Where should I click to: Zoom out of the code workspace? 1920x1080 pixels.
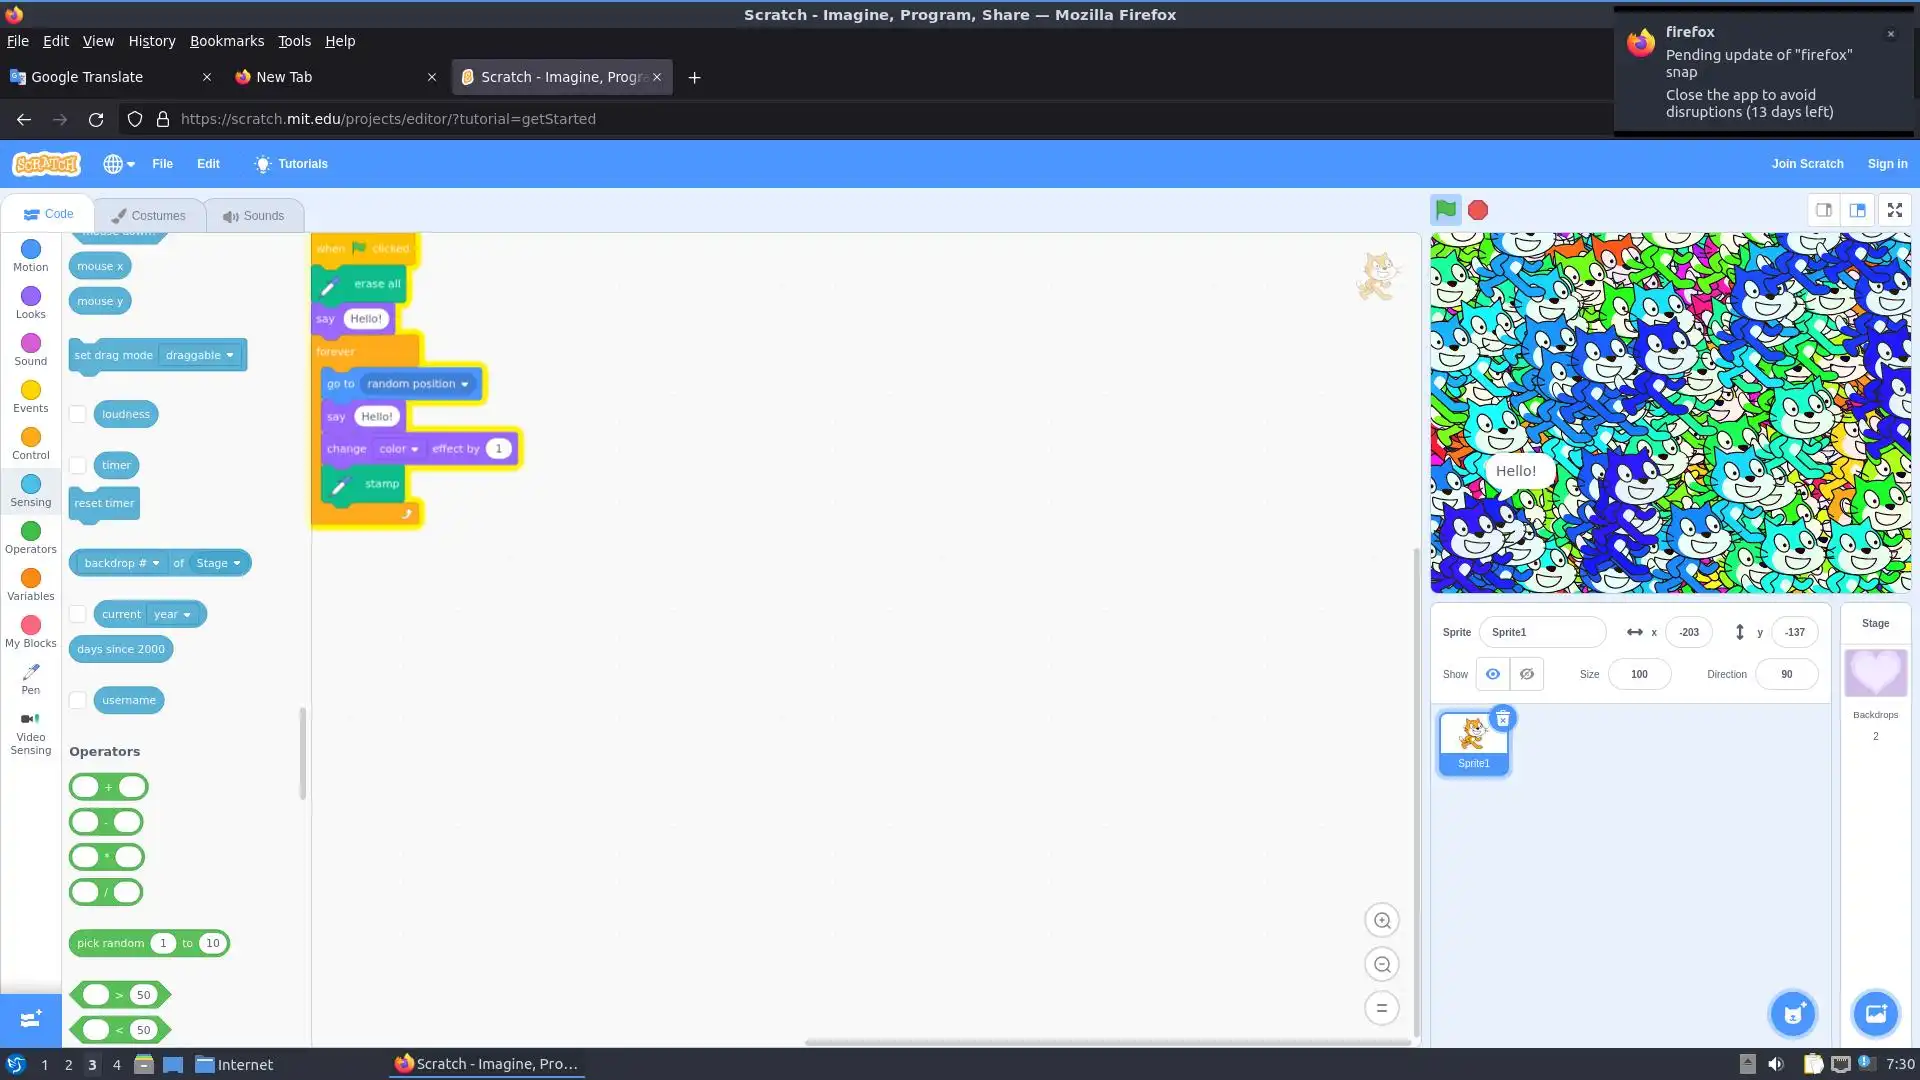coord(1382,965)
